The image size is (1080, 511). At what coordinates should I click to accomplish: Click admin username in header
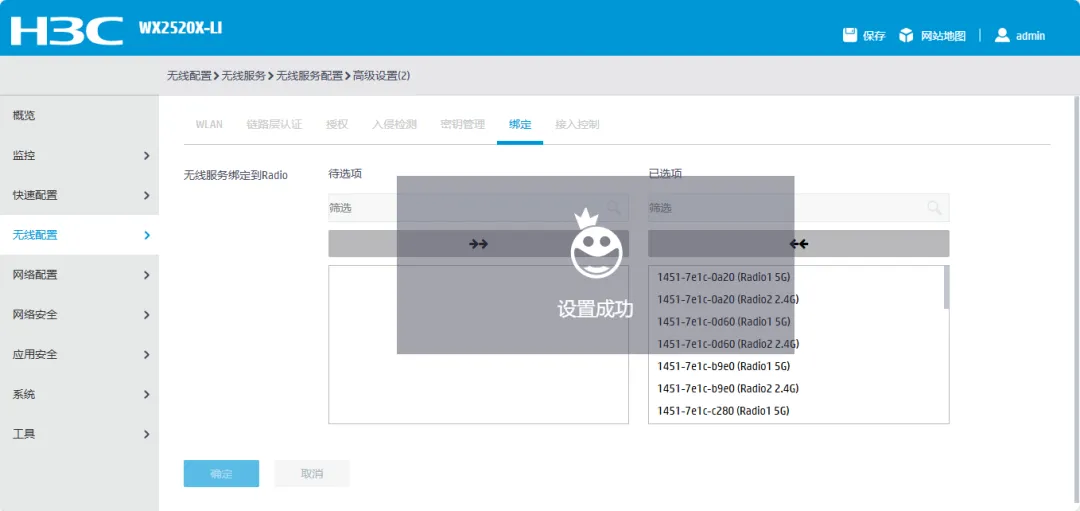[1030, 36]
